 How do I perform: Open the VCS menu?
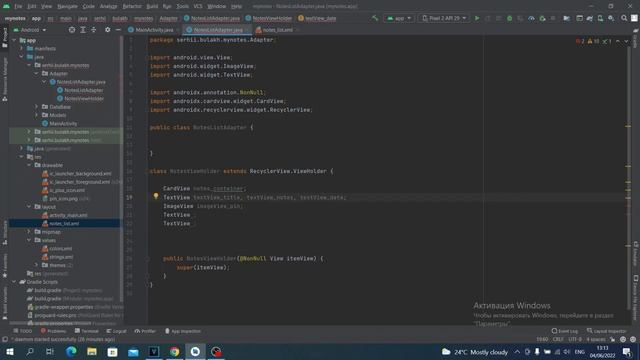point(198,7)
